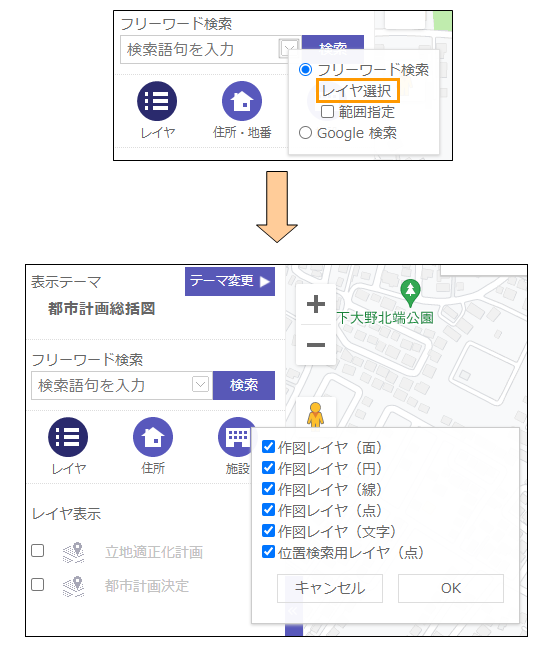Click the キャンセル button
543x657 pixels.
(330, 588)
